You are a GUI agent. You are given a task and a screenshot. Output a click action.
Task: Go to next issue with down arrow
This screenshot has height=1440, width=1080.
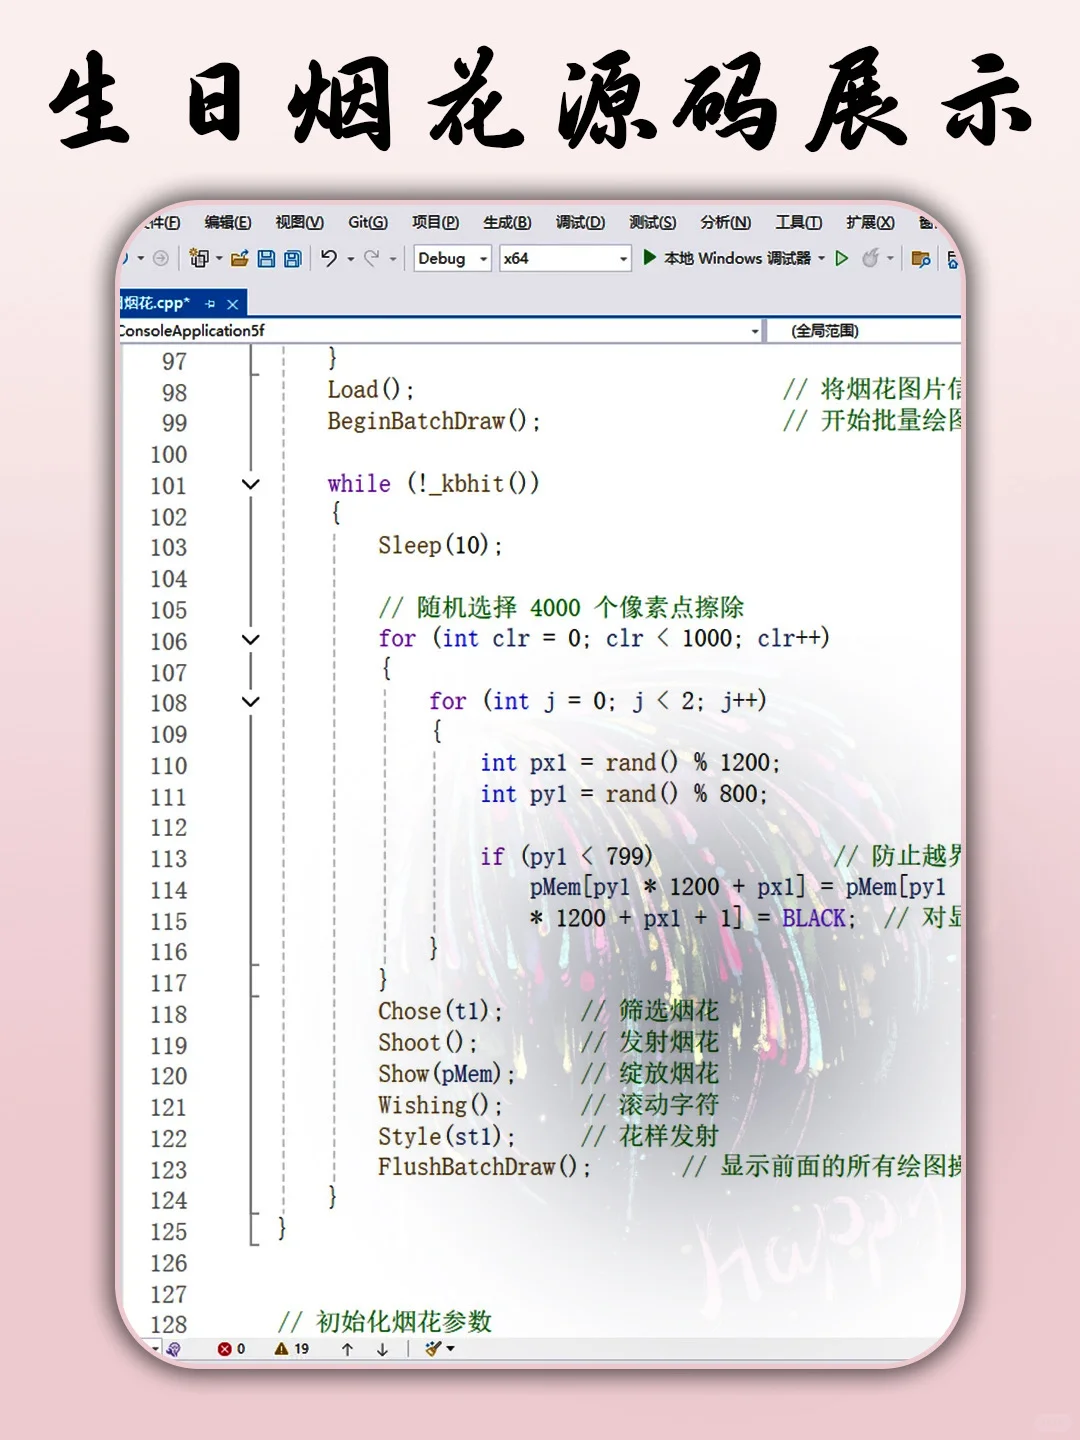pos(382,1349)
